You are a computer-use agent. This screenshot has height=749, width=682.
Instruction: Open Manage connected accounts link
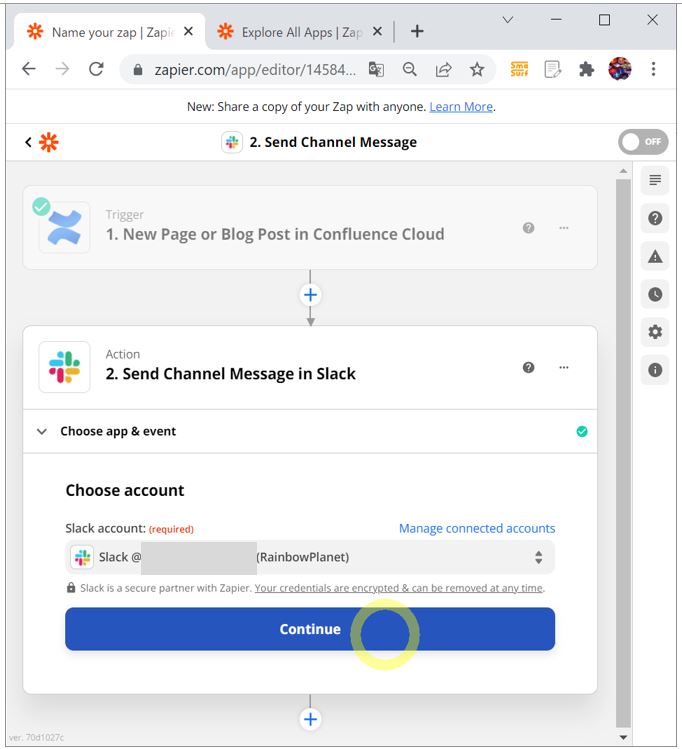477,528
